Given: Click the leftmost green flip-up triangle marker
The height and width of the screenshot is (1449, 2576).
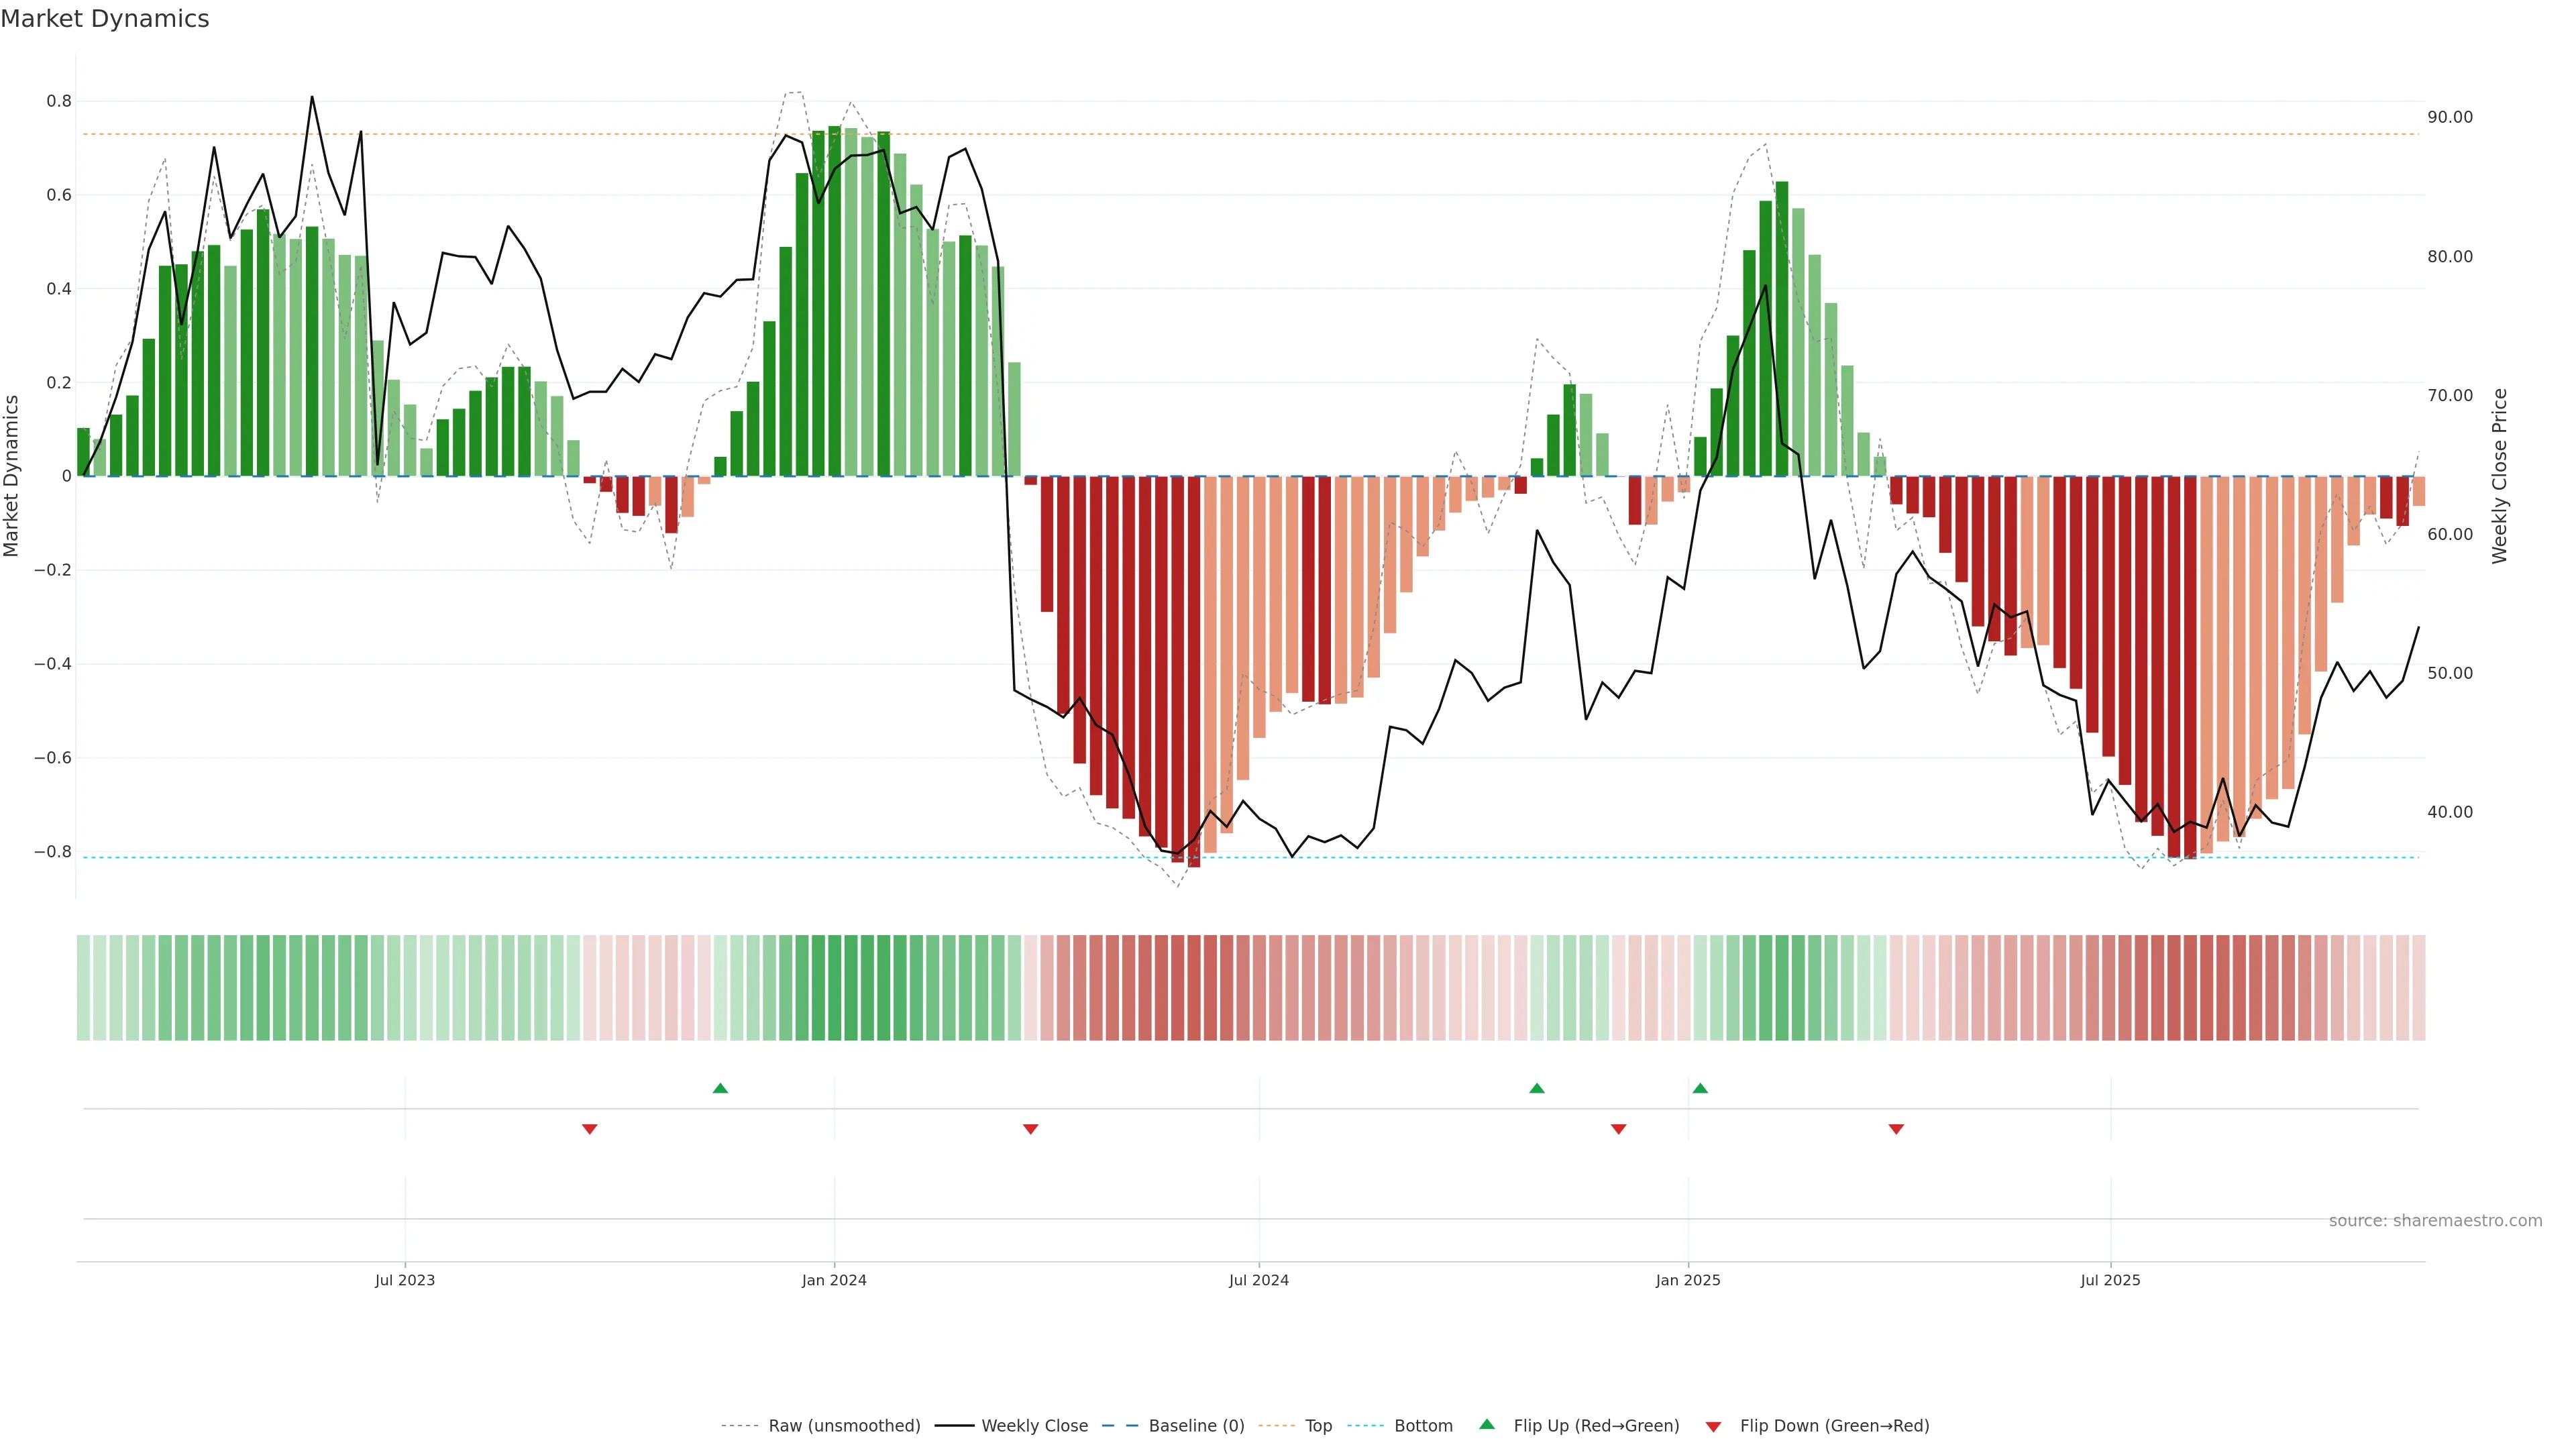Looking at the screenshot, I should 720,1088.
